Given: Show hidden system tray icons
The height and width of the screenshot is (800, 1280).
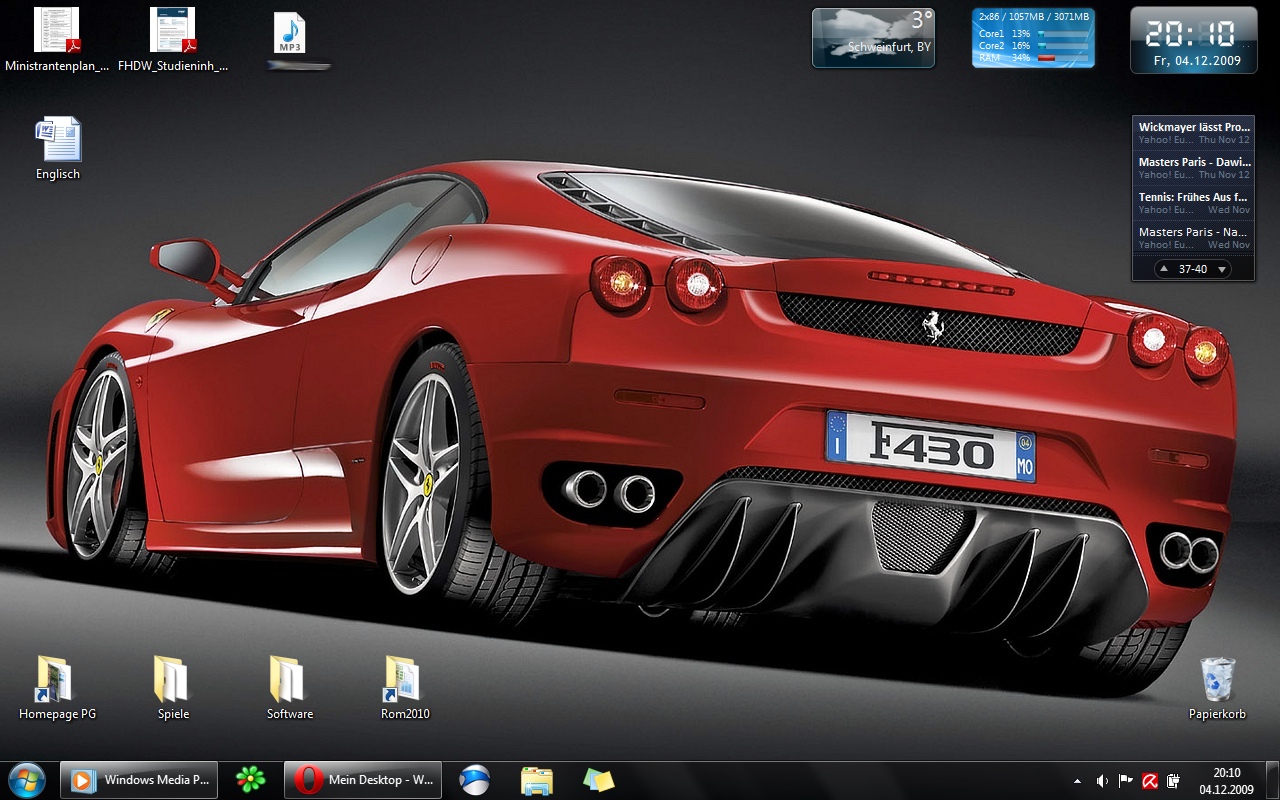Looking at the screenshot, I should click(x=1077, y=781).
